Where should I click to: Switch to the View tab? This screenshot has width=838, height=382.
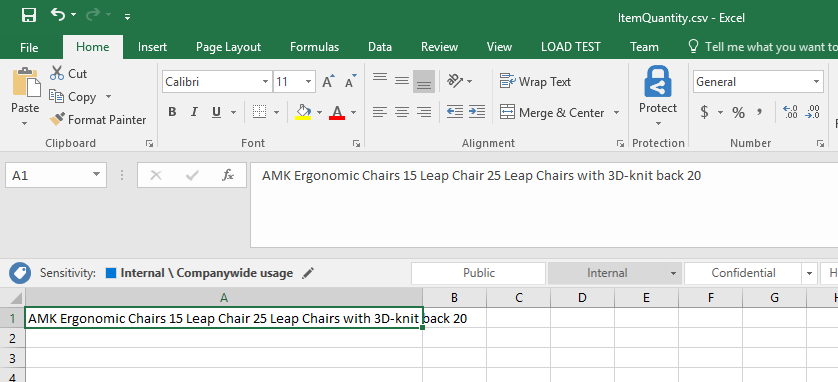499,47
